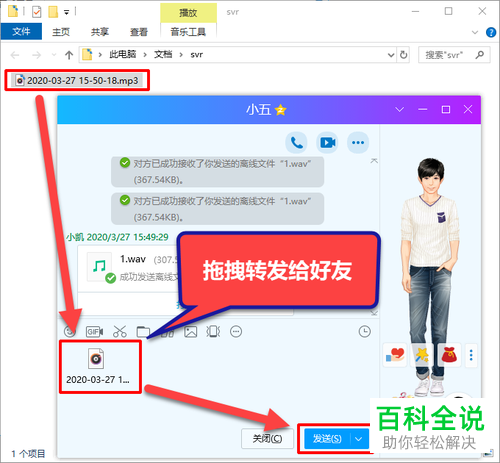Open the 文件 menu tab
This screenshot has width=500, height=463.
click(x=21, y=32)
